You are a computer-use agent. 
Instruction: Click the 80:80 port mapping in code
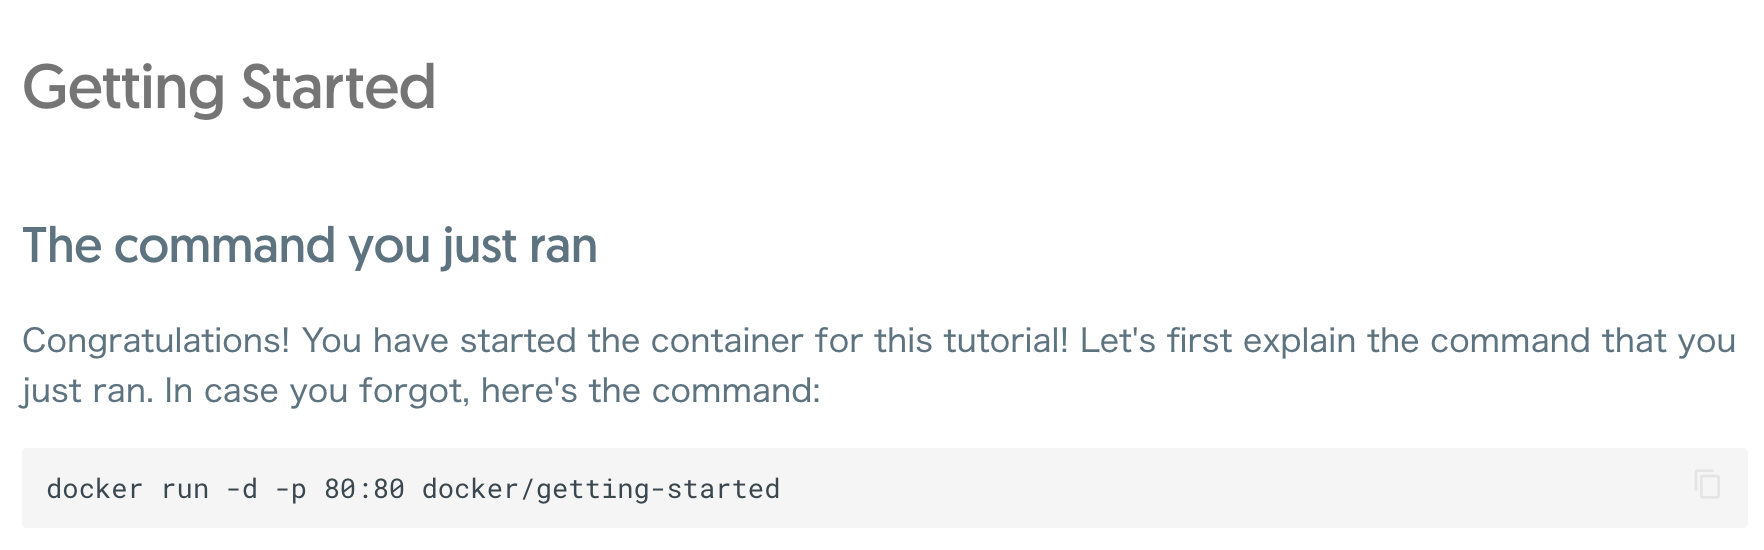pyautogui.click(x=365, y=489)
